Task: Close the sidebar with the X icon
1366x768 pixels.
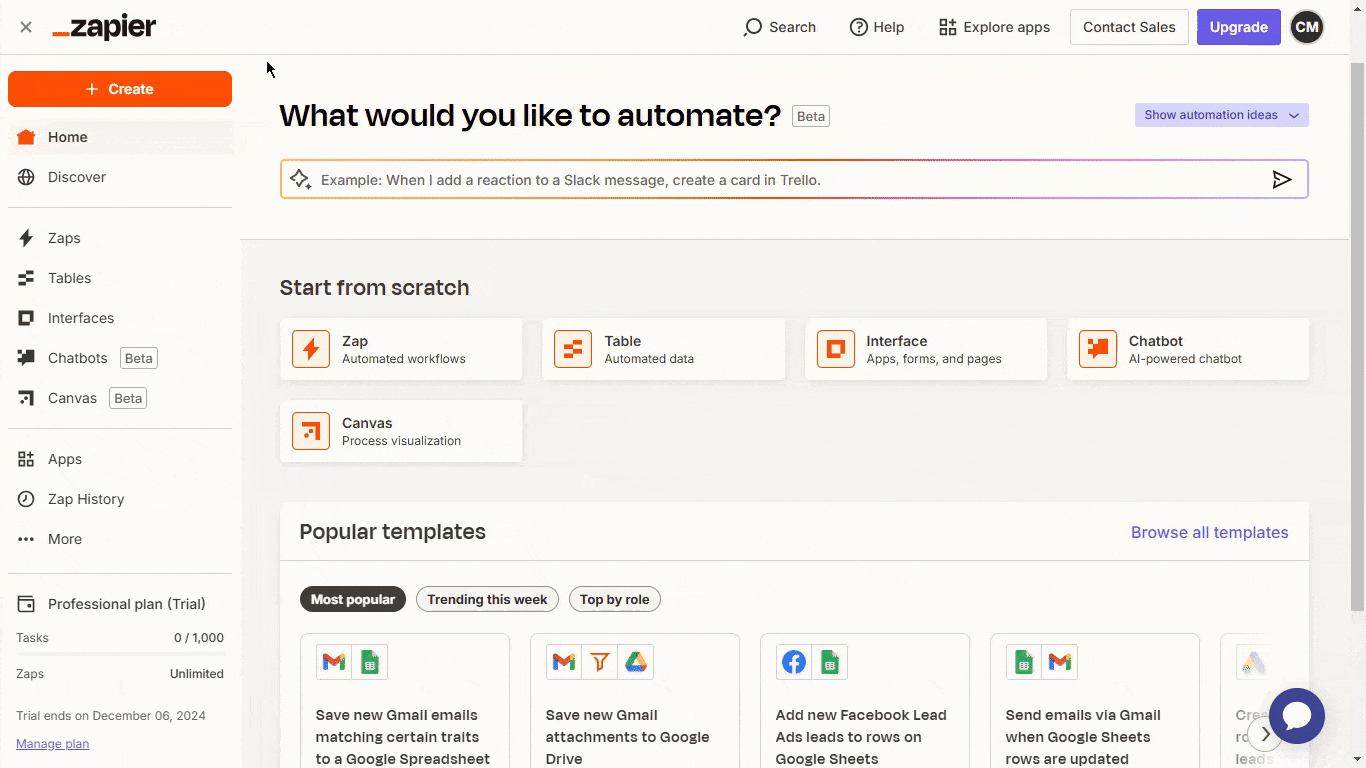Action: tap(26, 27)
